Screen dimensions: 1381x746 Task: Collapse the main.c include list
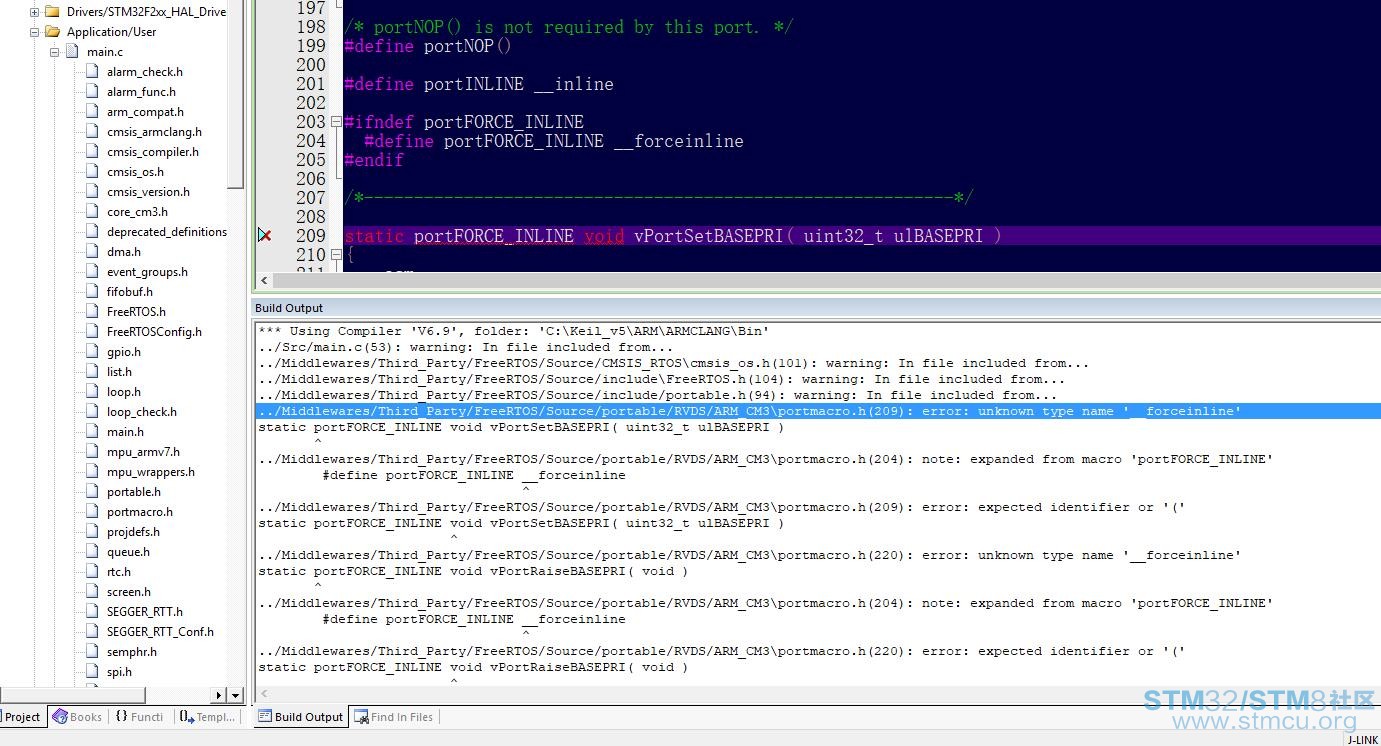coord(55,52)
